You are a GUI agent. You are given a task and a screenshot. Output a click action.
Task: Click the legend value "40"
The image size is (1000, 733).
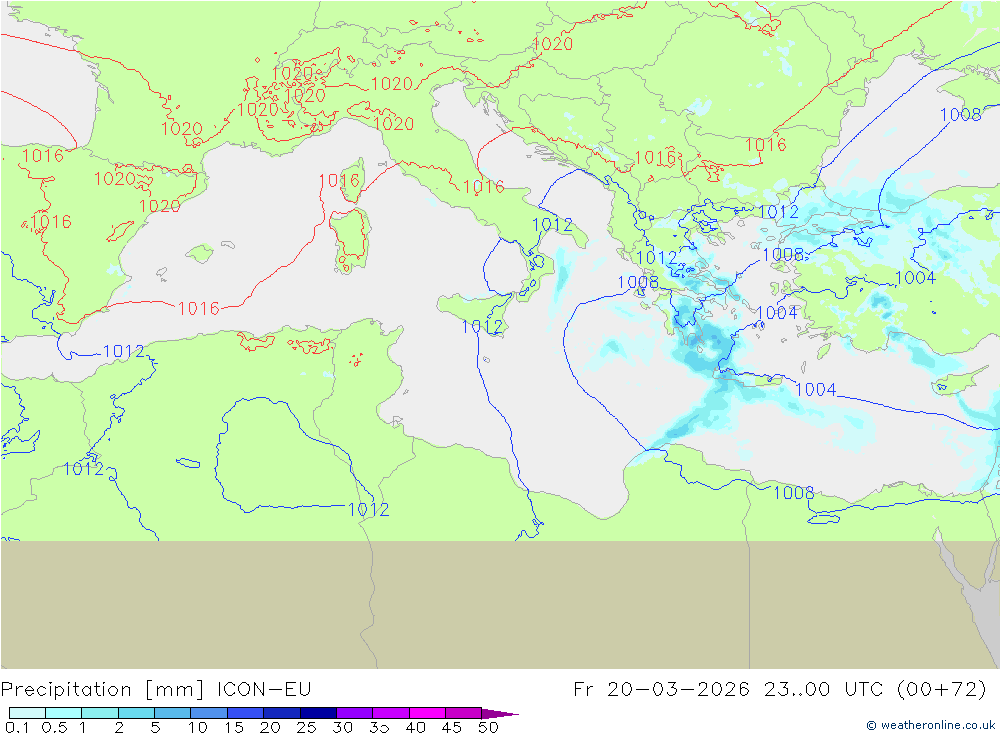pyautogui.click(x=415, y=727)
